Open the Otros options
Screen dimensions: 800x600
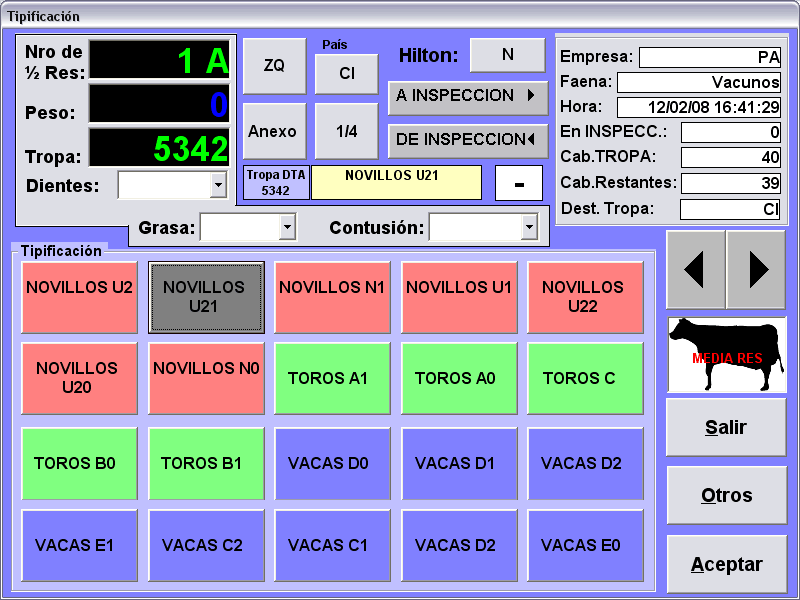[726, 496]
